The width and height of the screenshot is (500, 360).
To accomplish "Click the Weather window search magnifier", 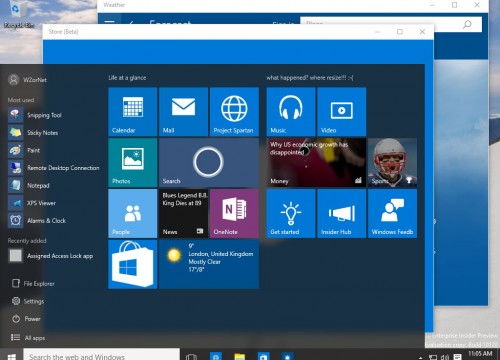I will point(467,24).
